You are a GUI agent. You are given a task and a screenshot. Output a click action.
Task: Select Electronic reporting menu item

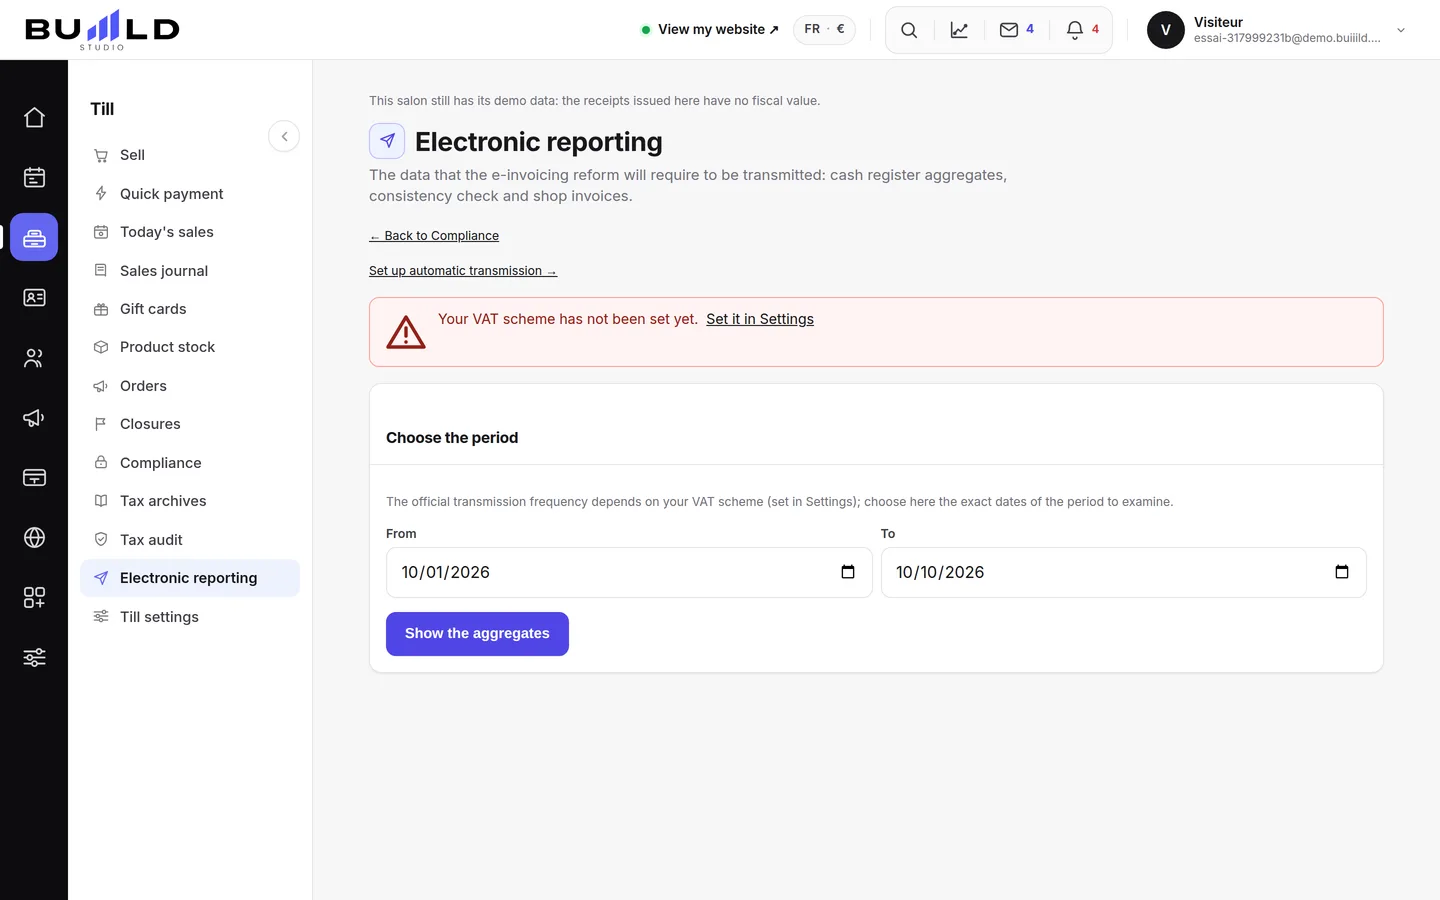[190, 578]
